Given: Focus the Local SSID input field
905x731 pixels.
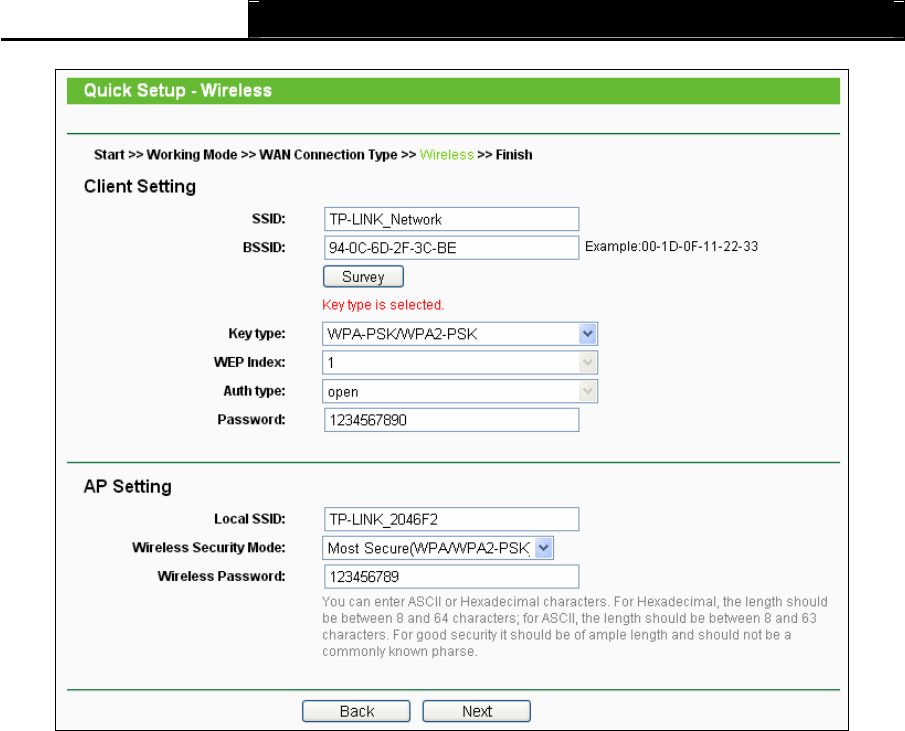Looking at the screenshot, I should [x=451, y=519].
